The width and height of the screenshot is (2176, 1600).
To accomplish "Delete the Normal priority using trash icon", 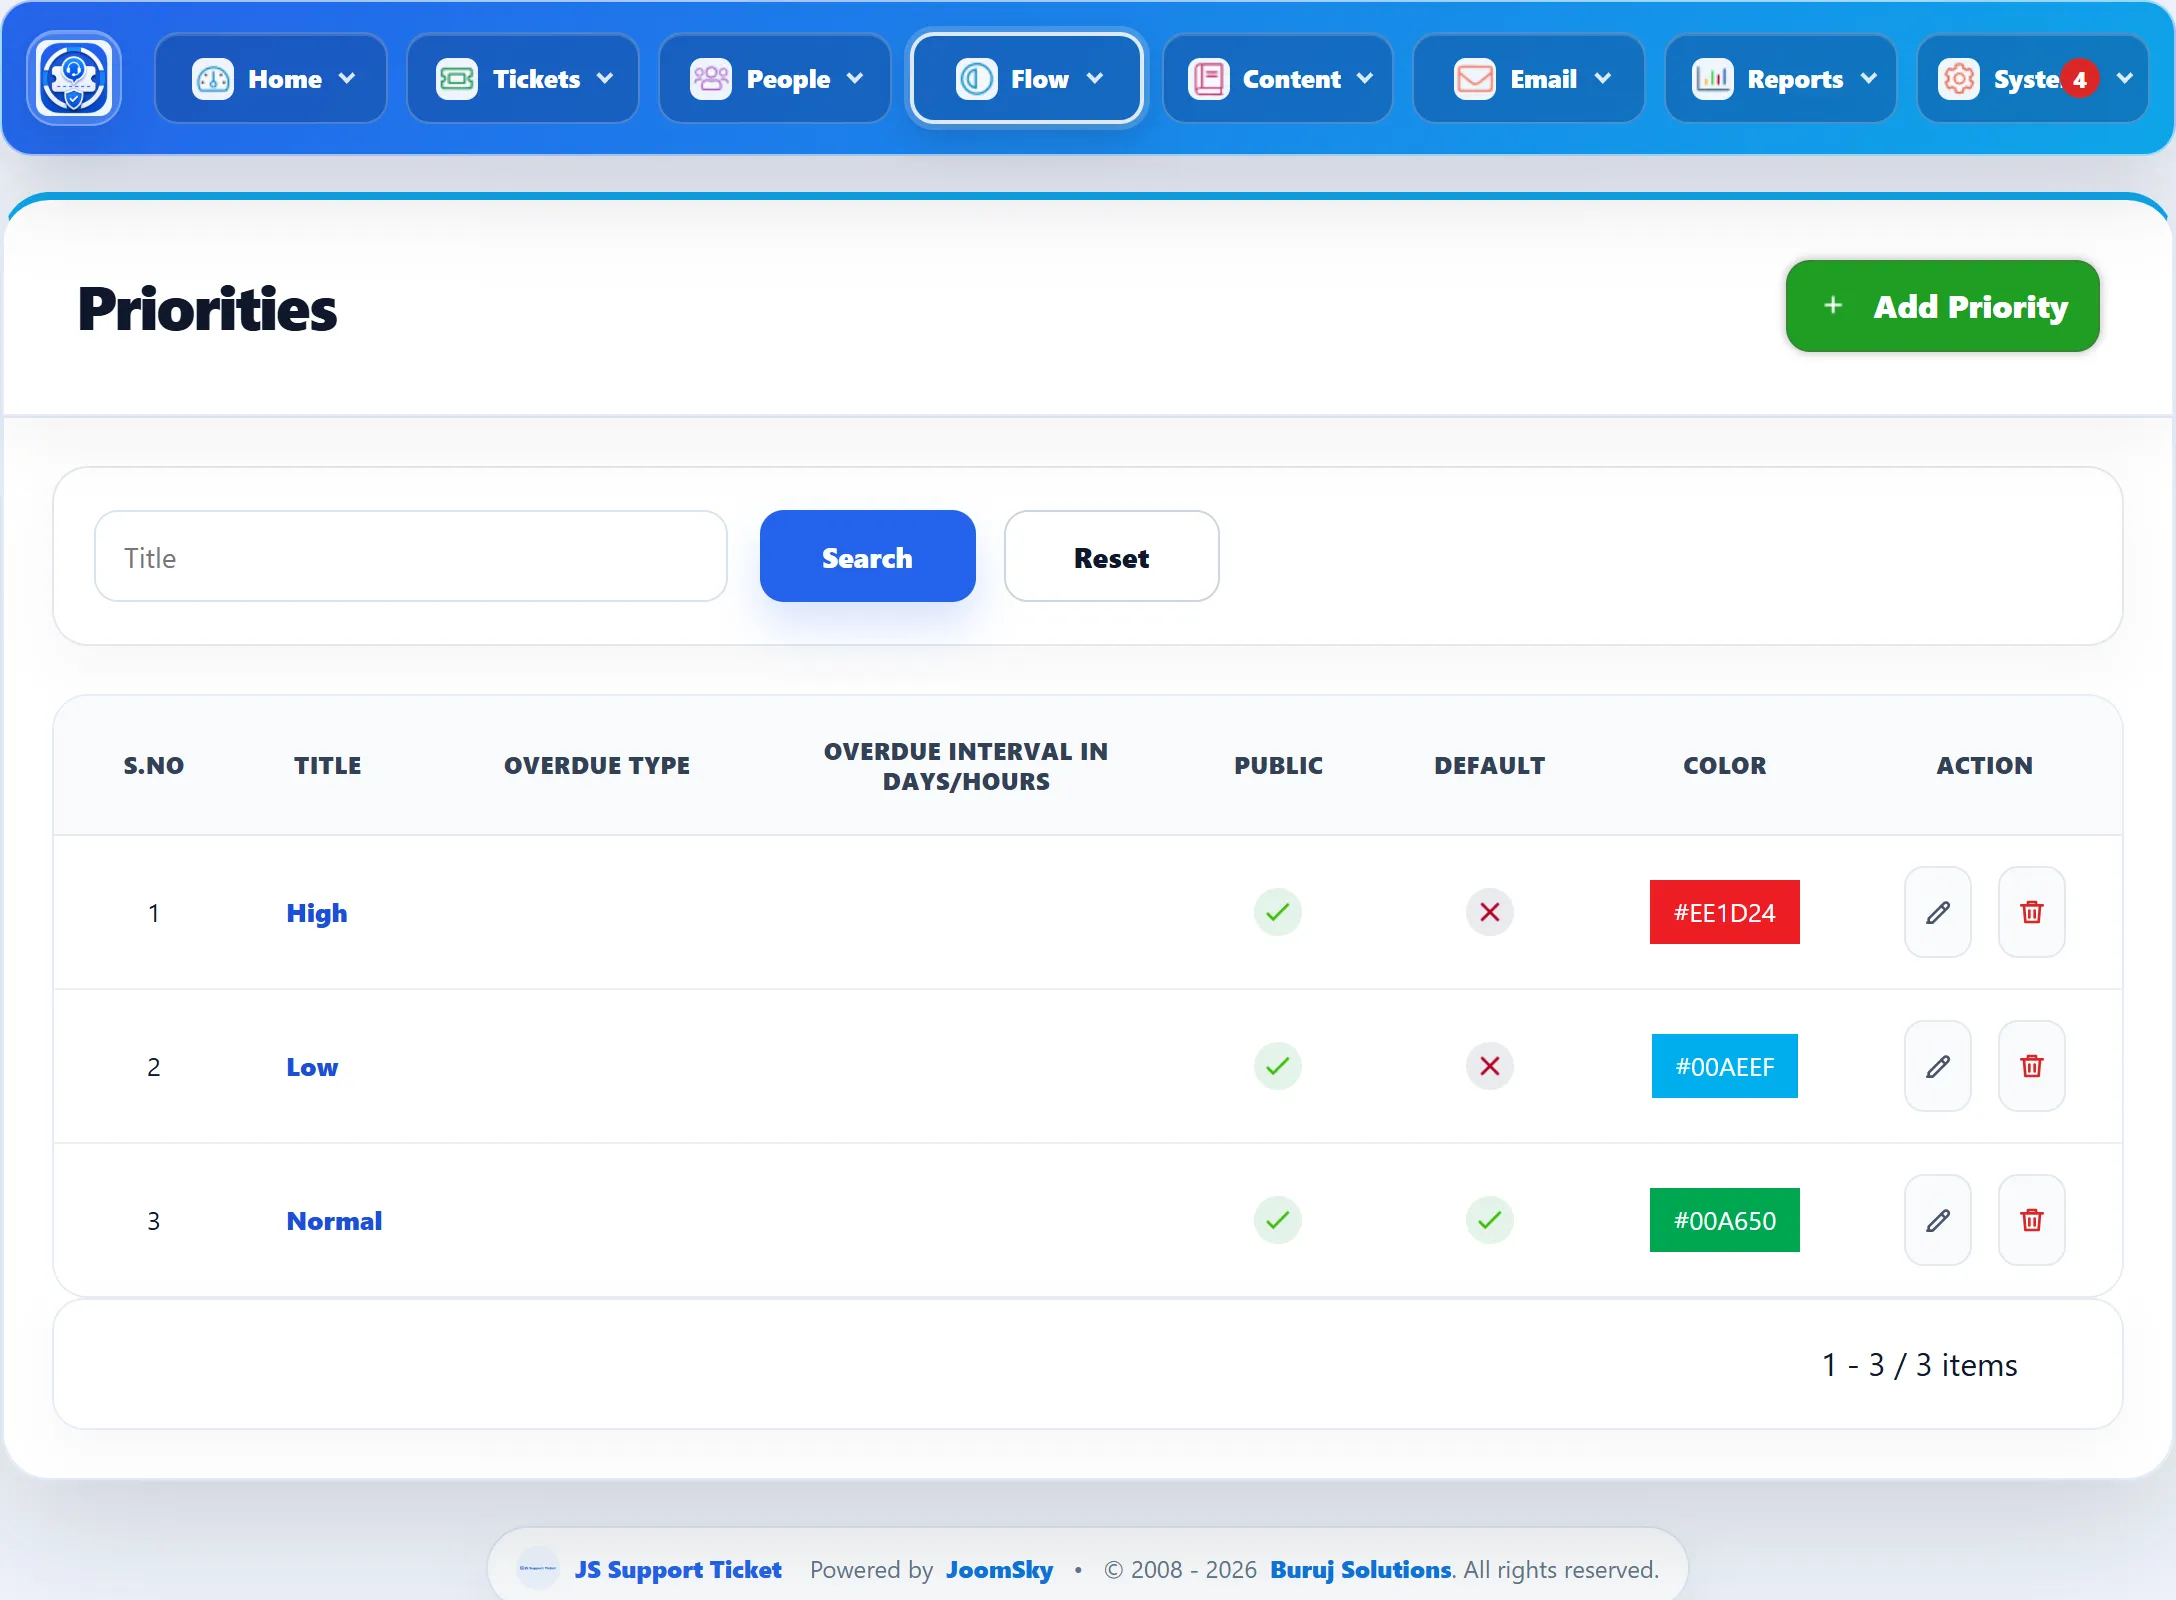I will pos(2031,1220).
